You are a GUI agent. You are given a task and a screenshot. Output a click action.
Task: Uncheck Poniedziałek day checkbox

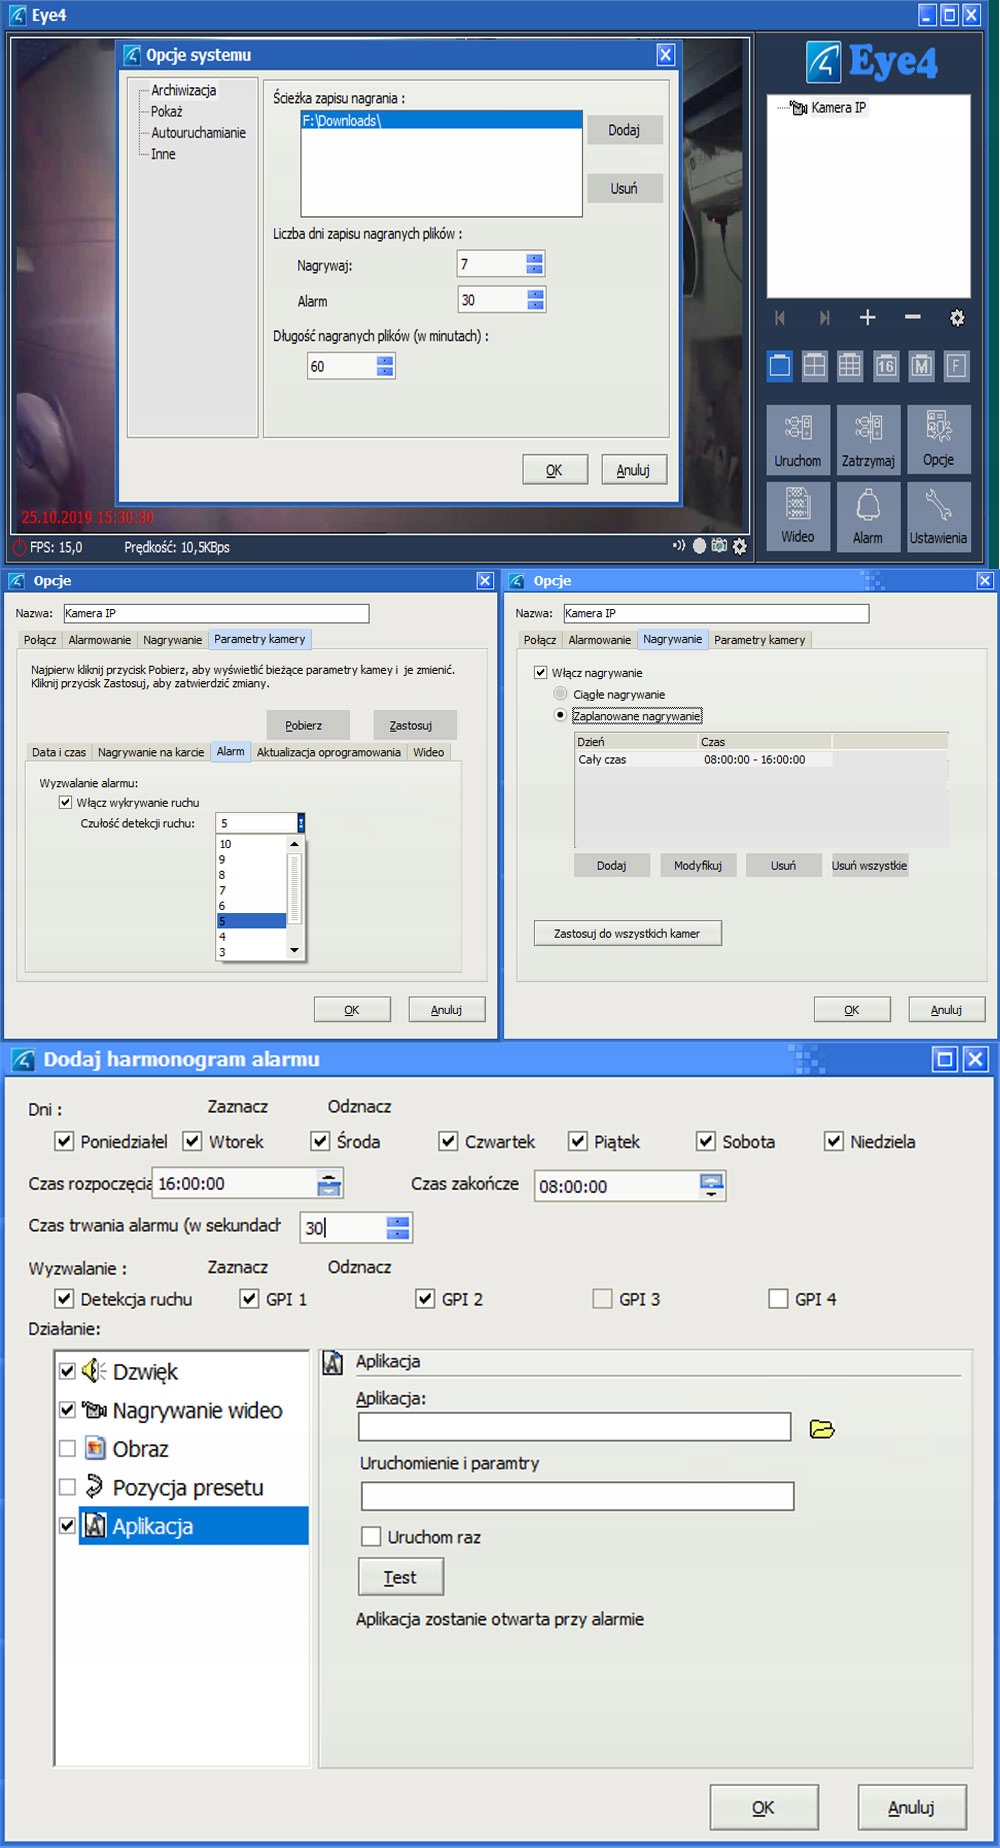click(64, 1141)
